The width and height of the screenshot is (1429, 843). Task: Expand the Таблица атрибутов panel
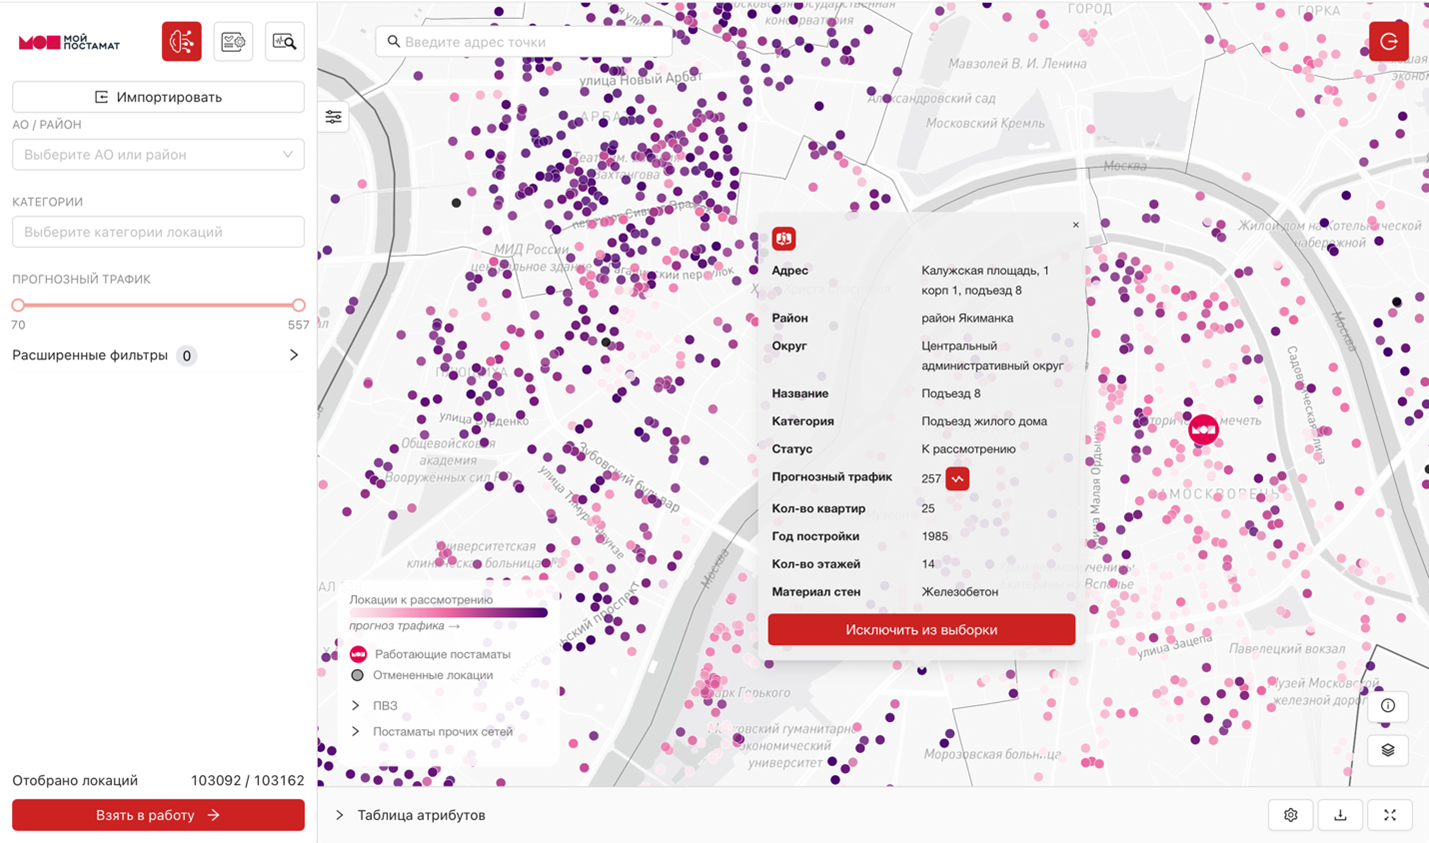(340, 815)
